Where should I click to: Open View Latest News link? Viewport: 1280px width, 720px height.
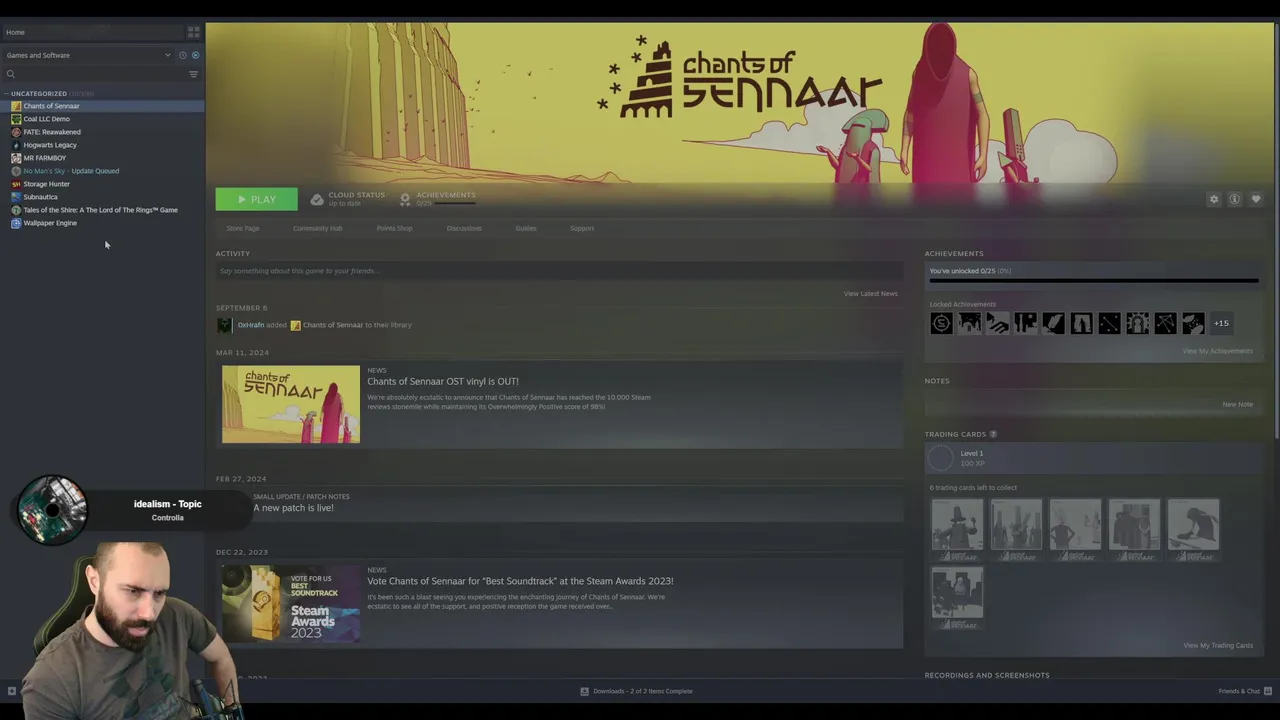pos(870,294)
